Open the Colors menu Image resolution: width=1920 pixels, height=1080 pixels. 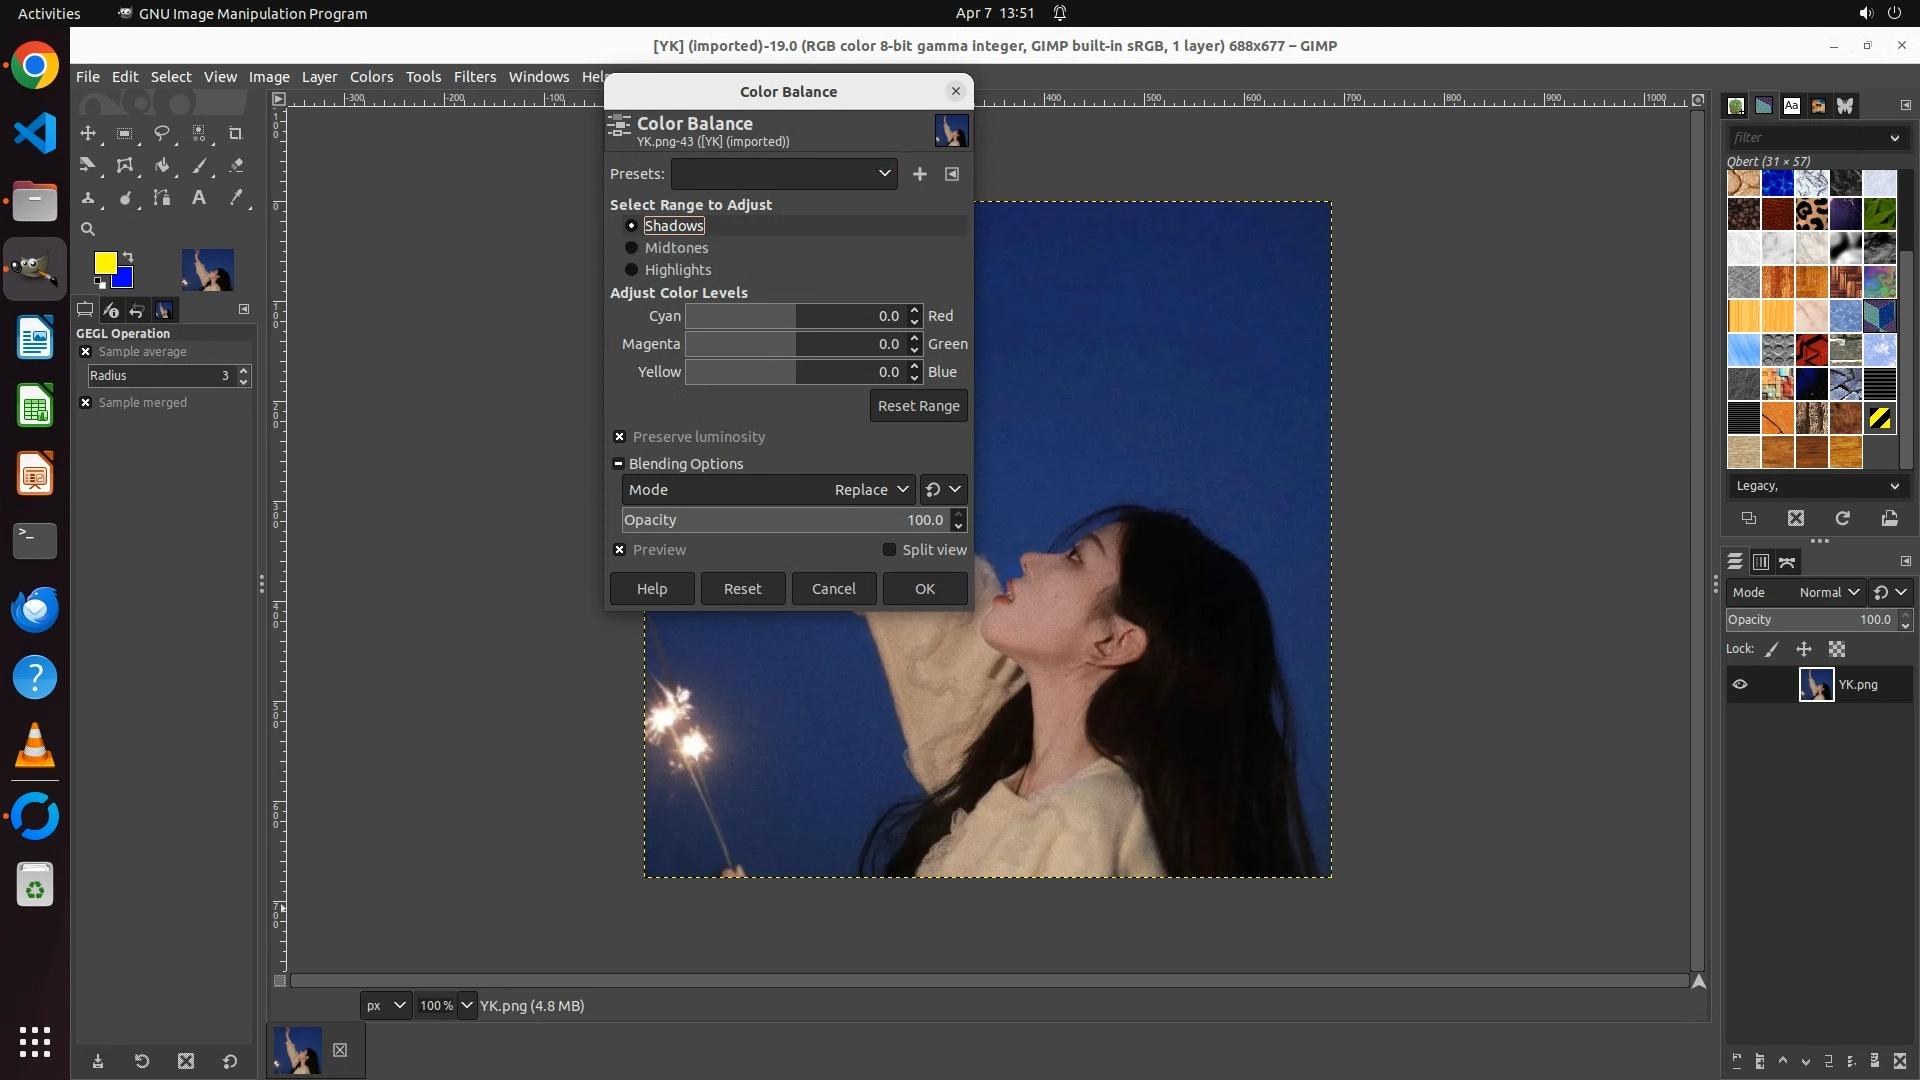pyautogui.click(x=371, y=77)
